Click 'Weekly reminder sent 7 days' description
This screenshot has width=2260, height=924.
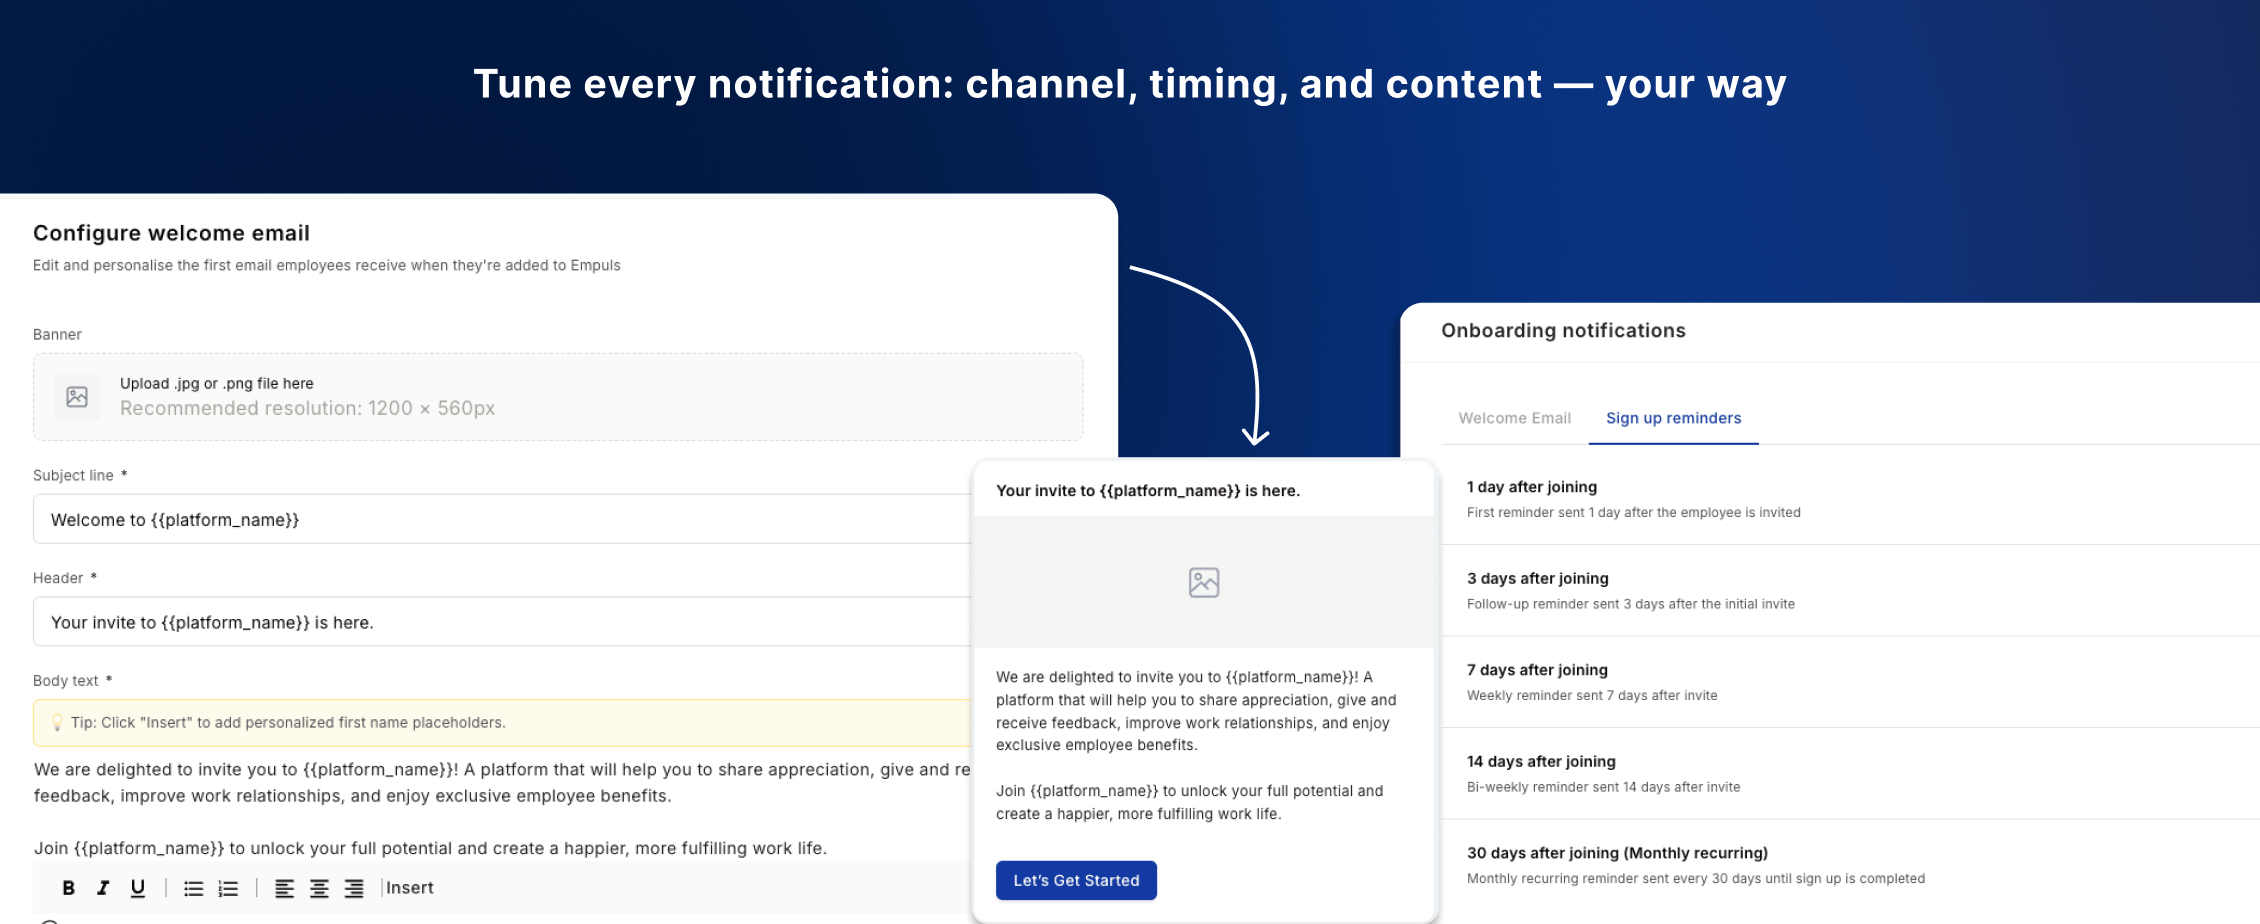coord(1592,696)
